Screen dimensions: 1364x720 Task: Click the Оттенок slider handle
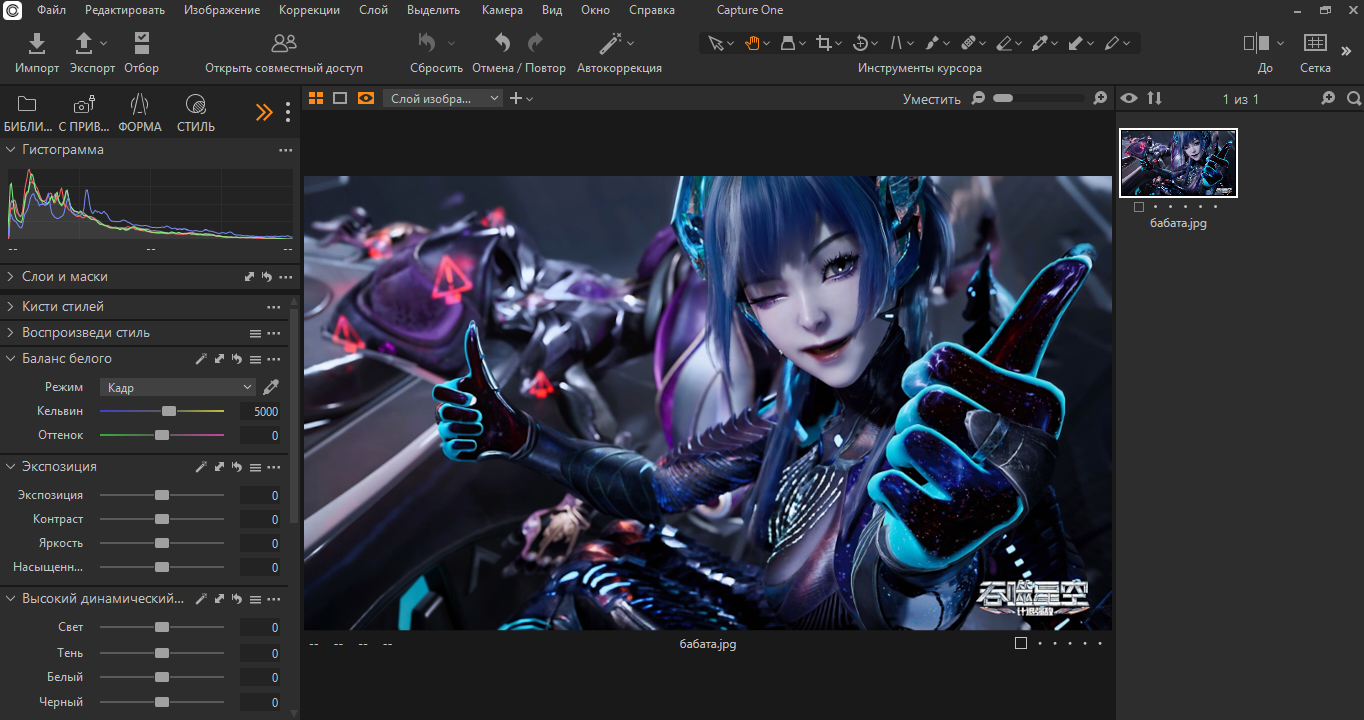click(162, 435)
